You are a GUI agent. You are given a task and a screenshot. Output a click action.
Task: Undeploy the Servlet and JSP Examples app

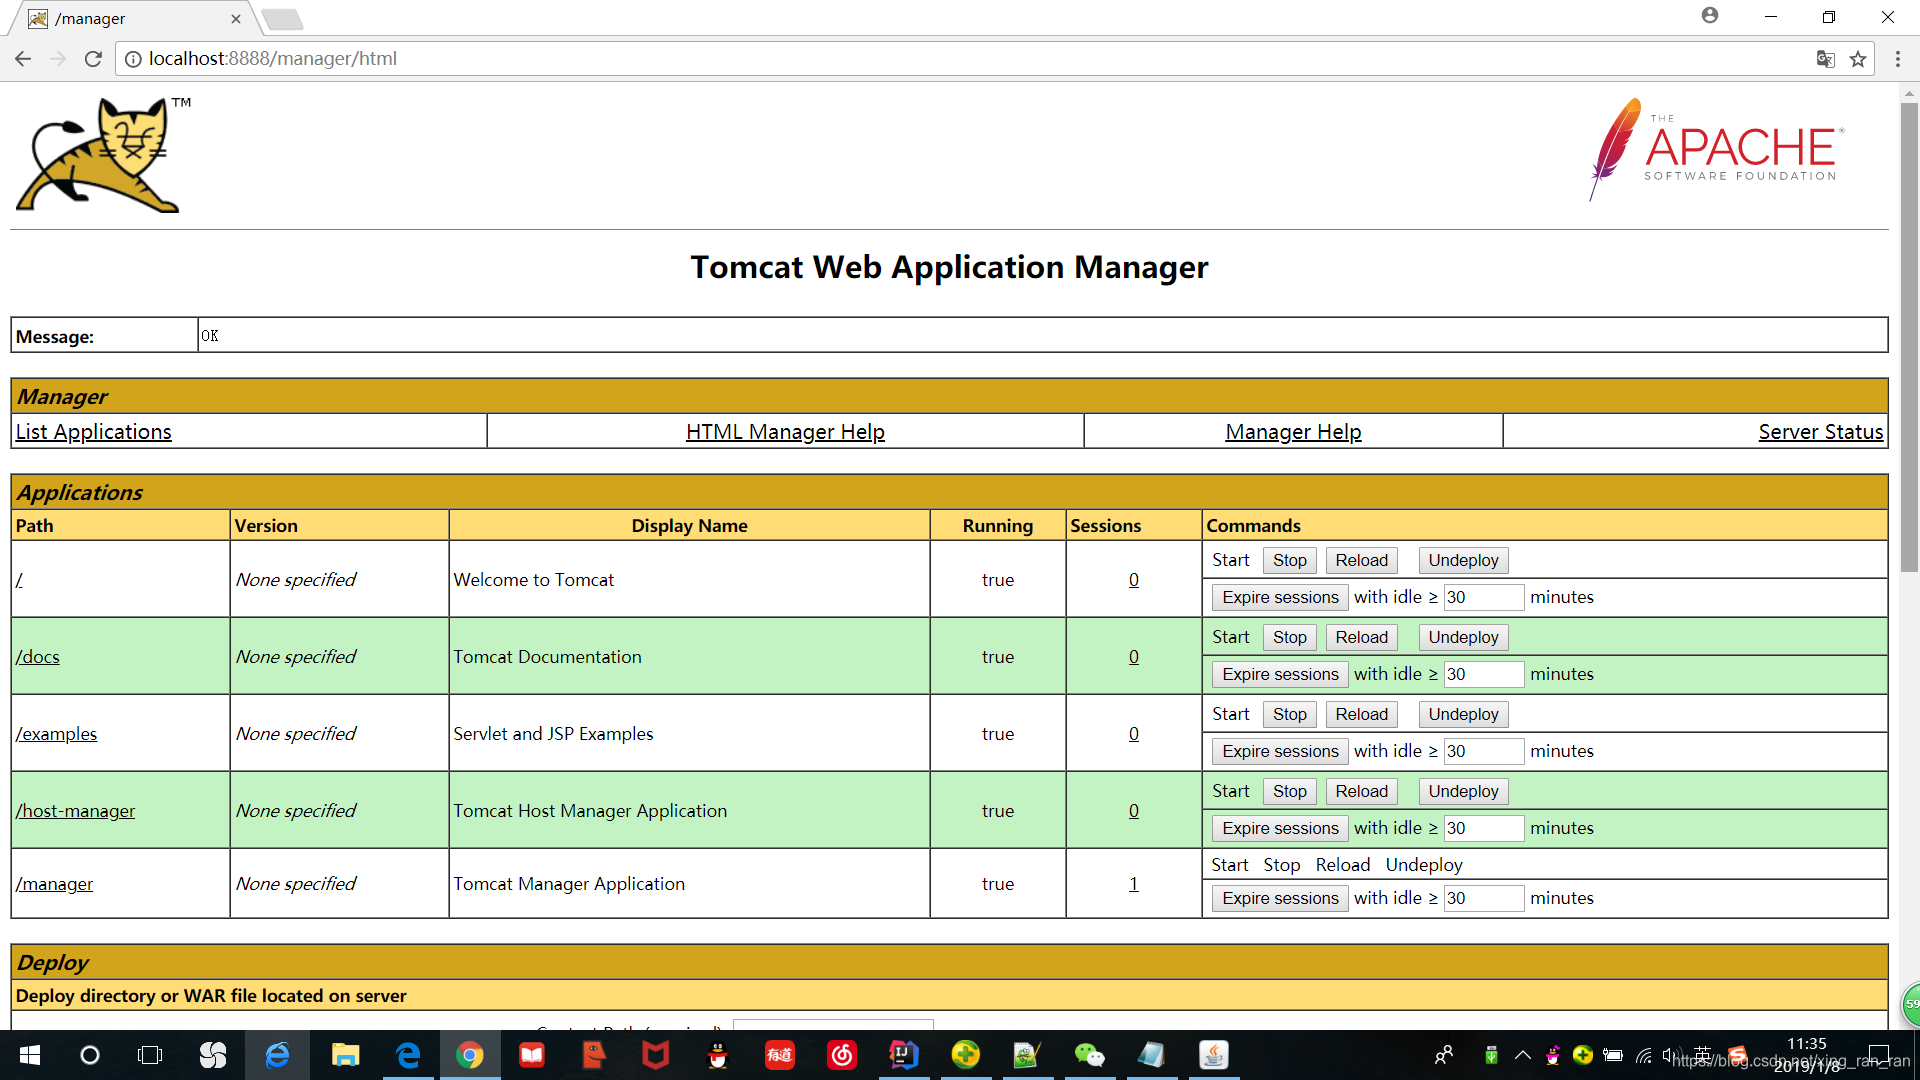tap(1463, 715)
